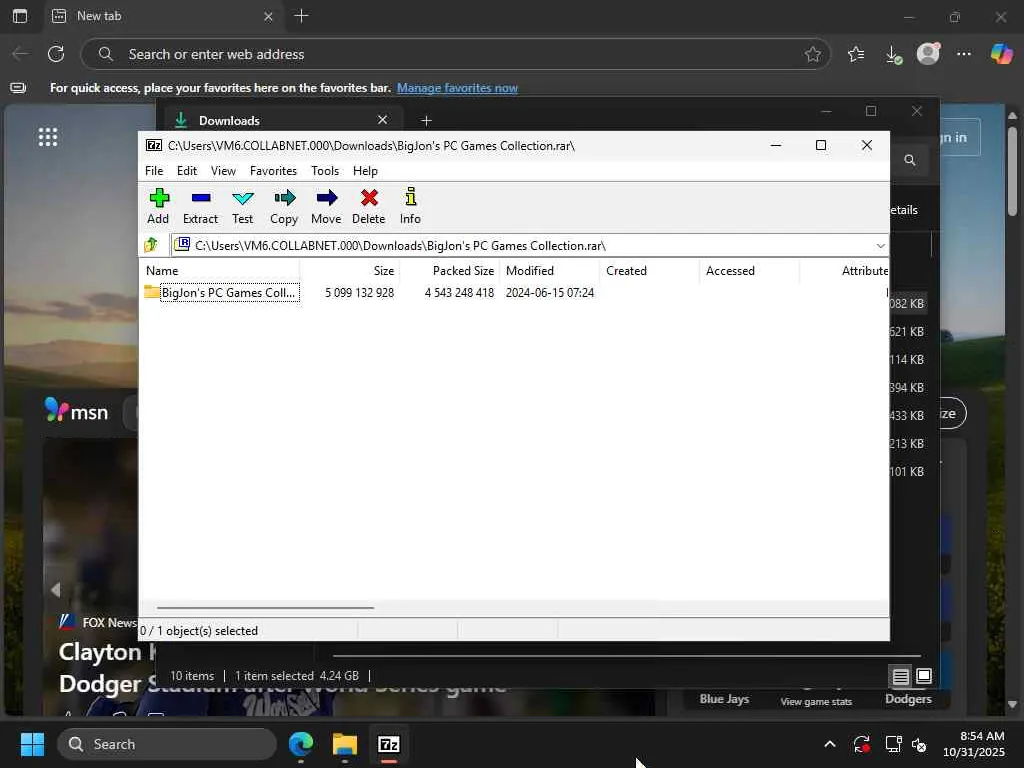Close the New tab in Edge
Screen dimensions: 1024x768
point(268,16)
